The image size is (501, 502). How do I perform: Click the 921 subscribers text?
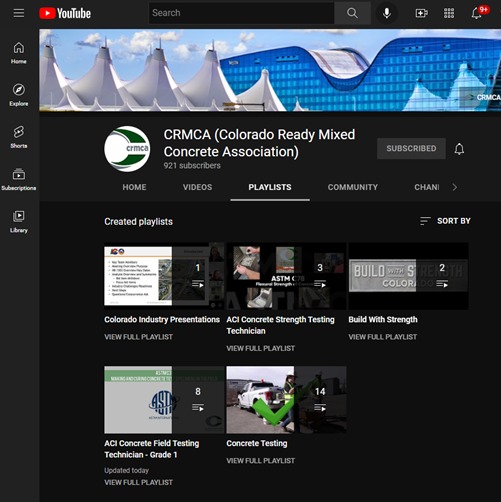click(x=192, y=165)
